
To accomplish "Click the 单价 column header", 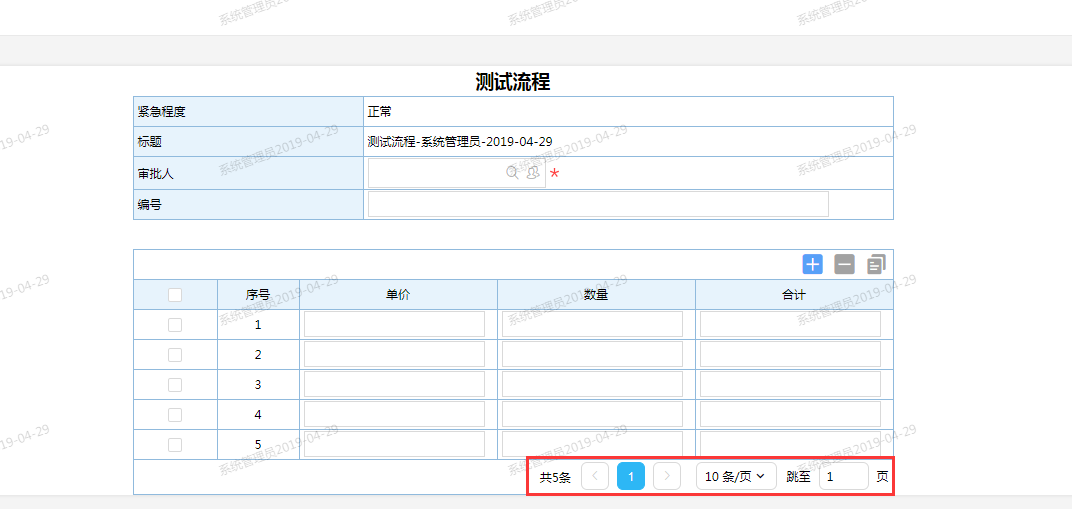I will (398, 295).
